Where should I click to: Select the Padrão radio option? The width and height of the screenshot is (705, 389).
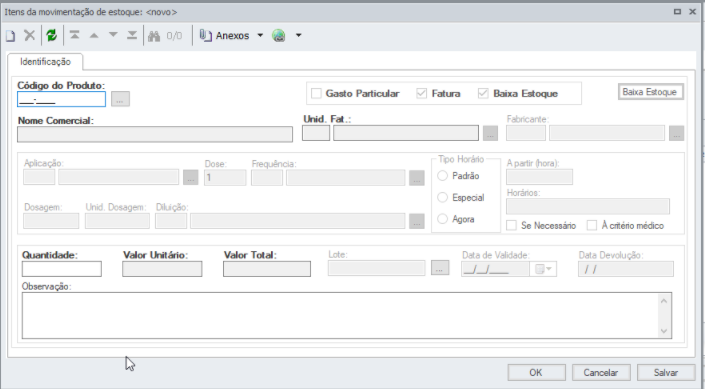click(x=442, y=176)
